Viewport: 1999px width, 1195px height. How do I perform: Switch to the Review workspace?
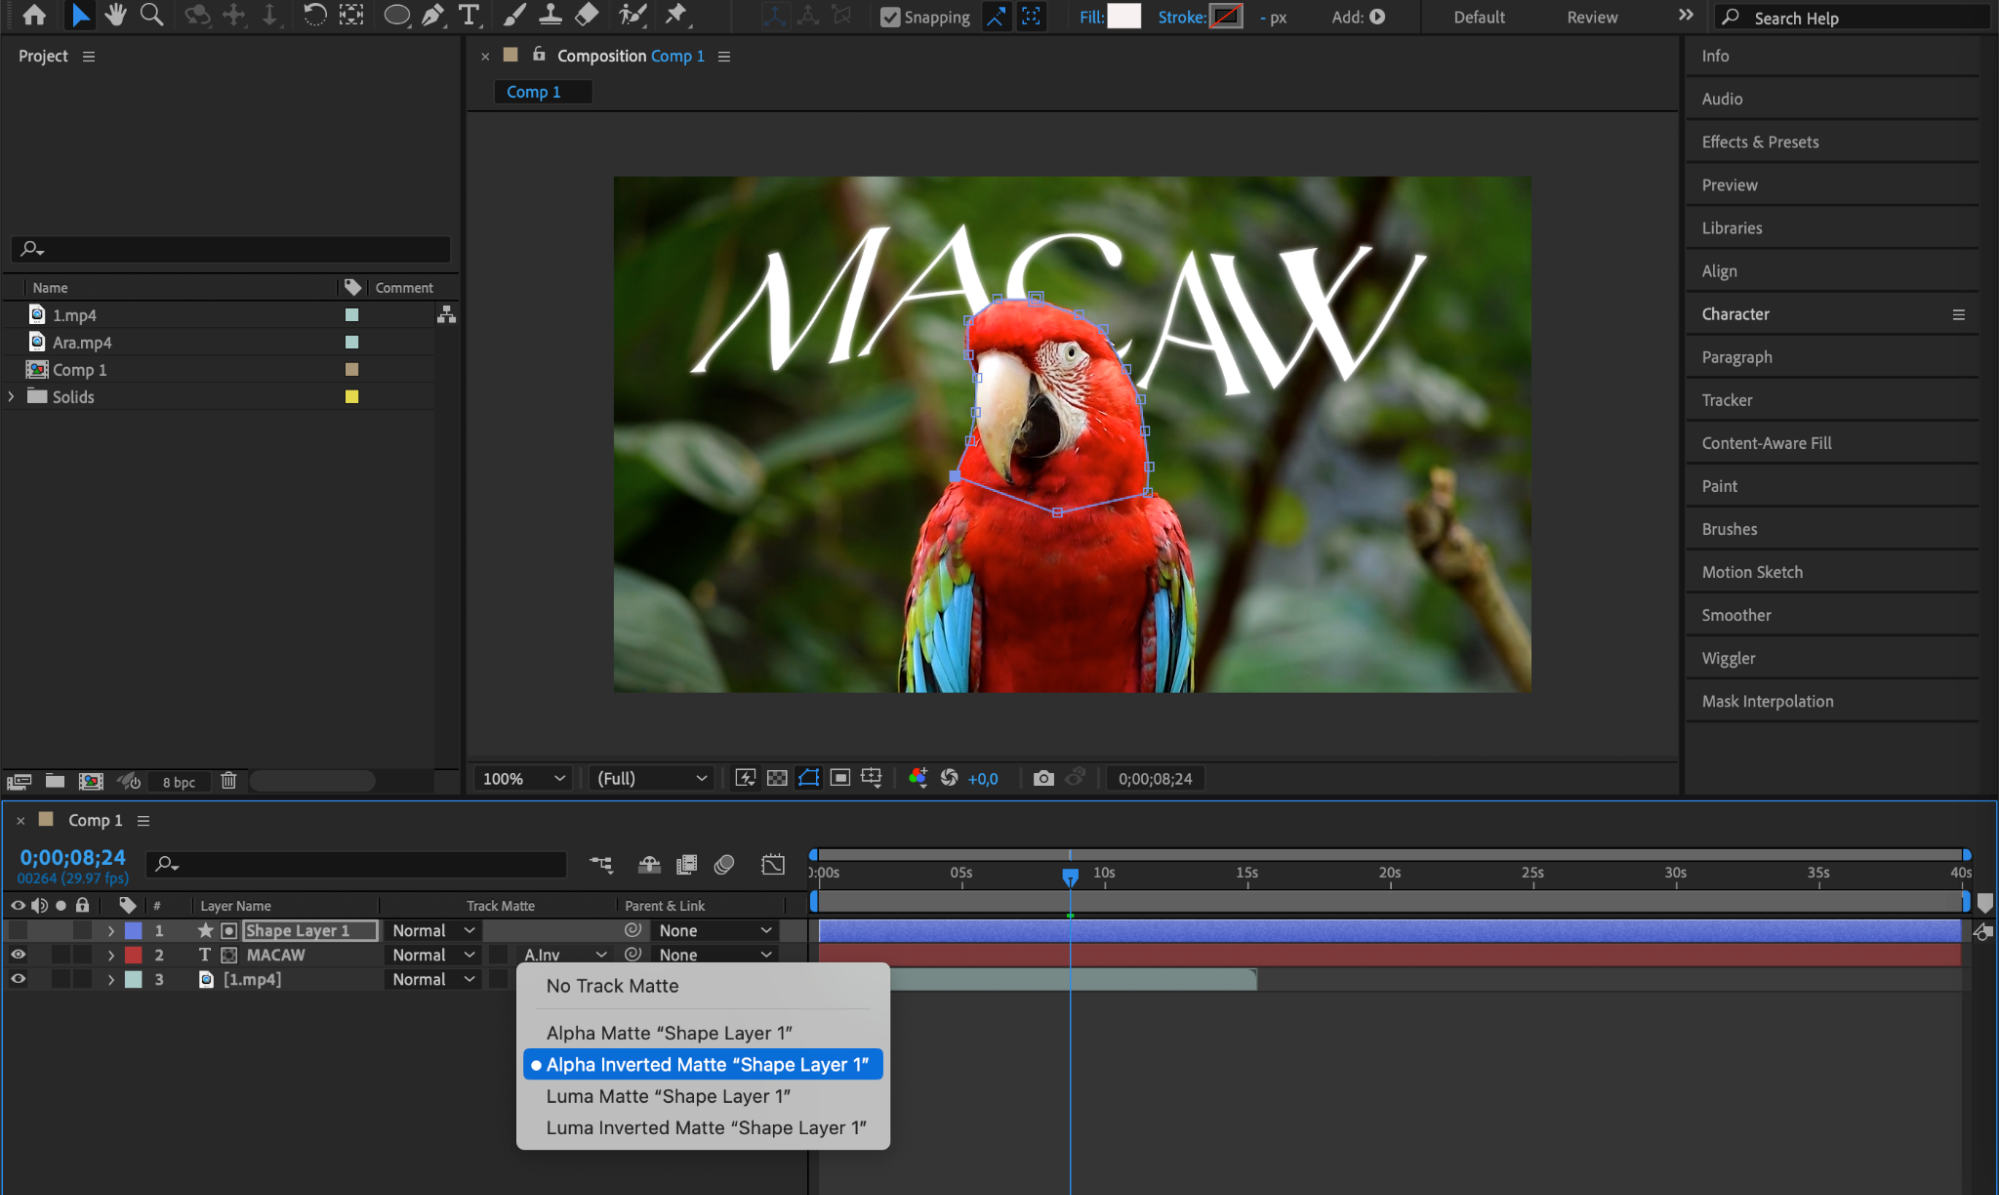[1592, 17]
